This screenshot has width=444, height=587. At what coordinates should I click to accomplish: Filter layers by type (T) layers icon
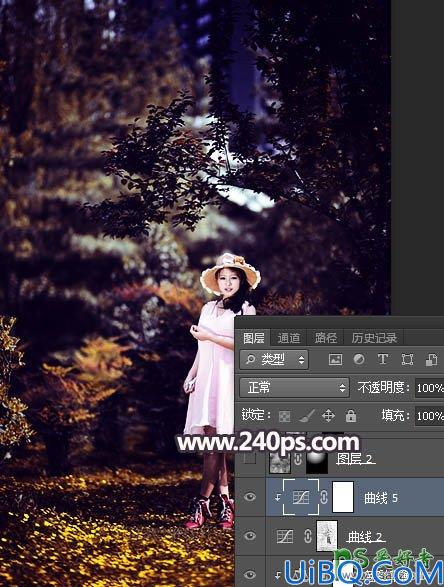(x=383, y=359)
